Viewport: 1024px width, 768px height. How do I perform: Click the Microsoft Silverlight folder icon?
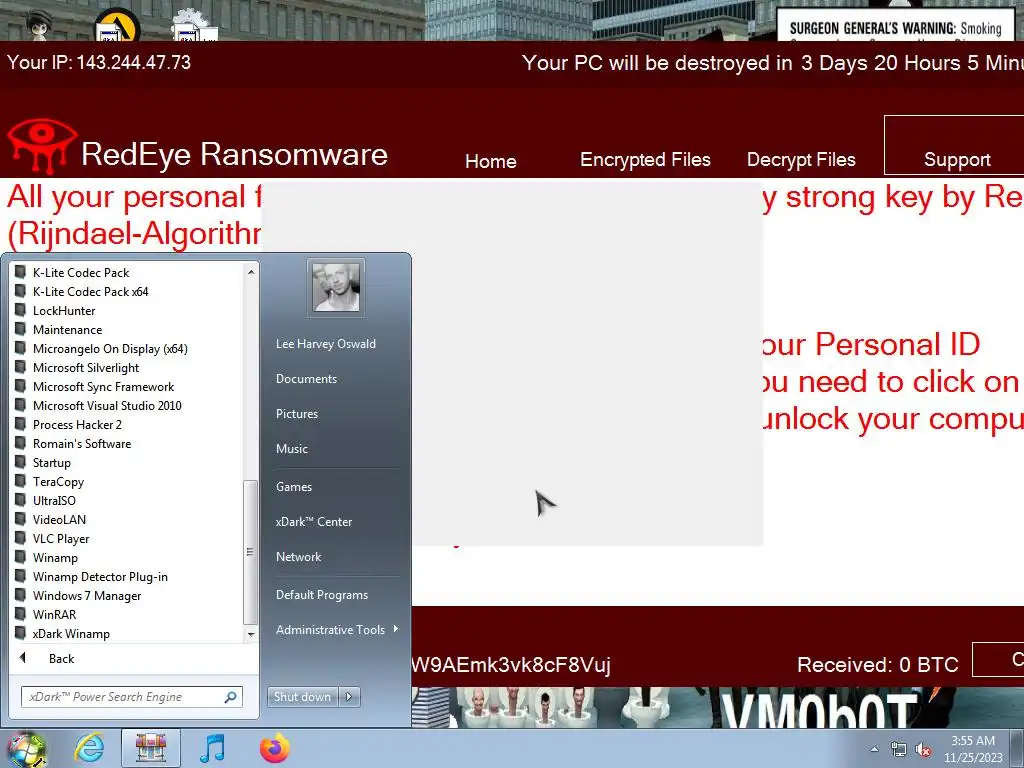pyautogui.click(x=20, y=367)
